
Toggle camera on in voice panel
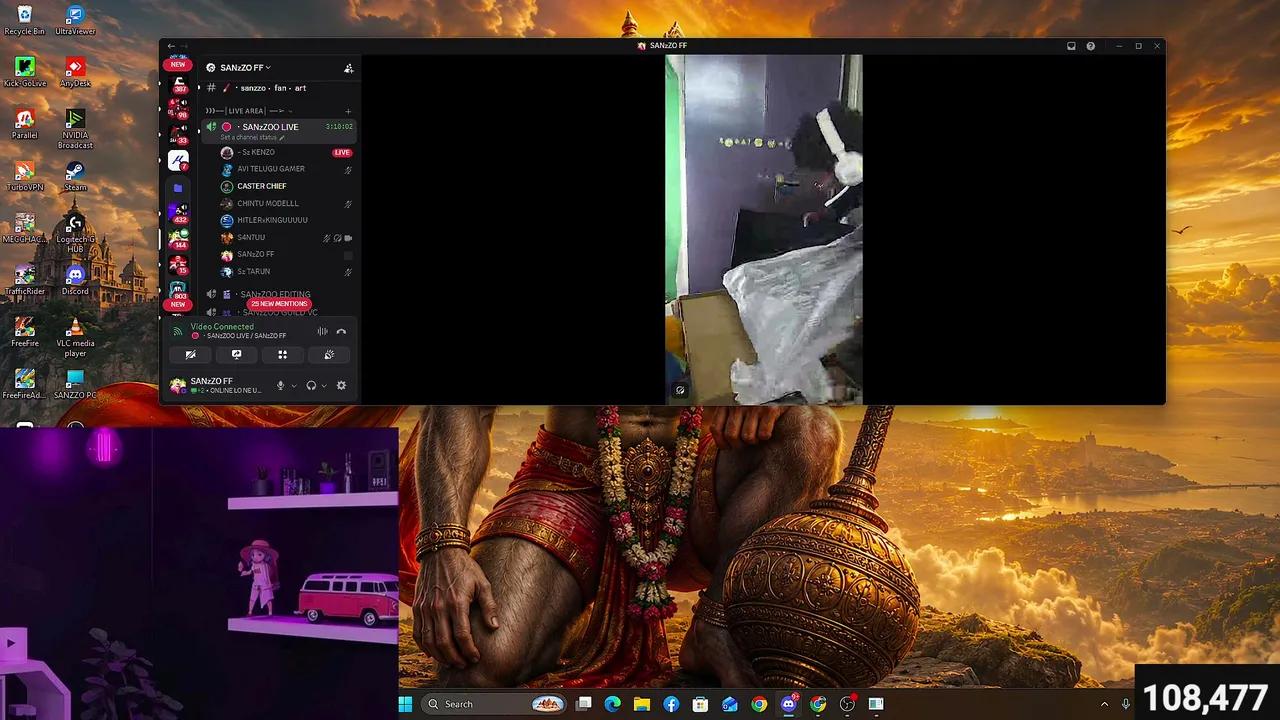tap(191, 354)
